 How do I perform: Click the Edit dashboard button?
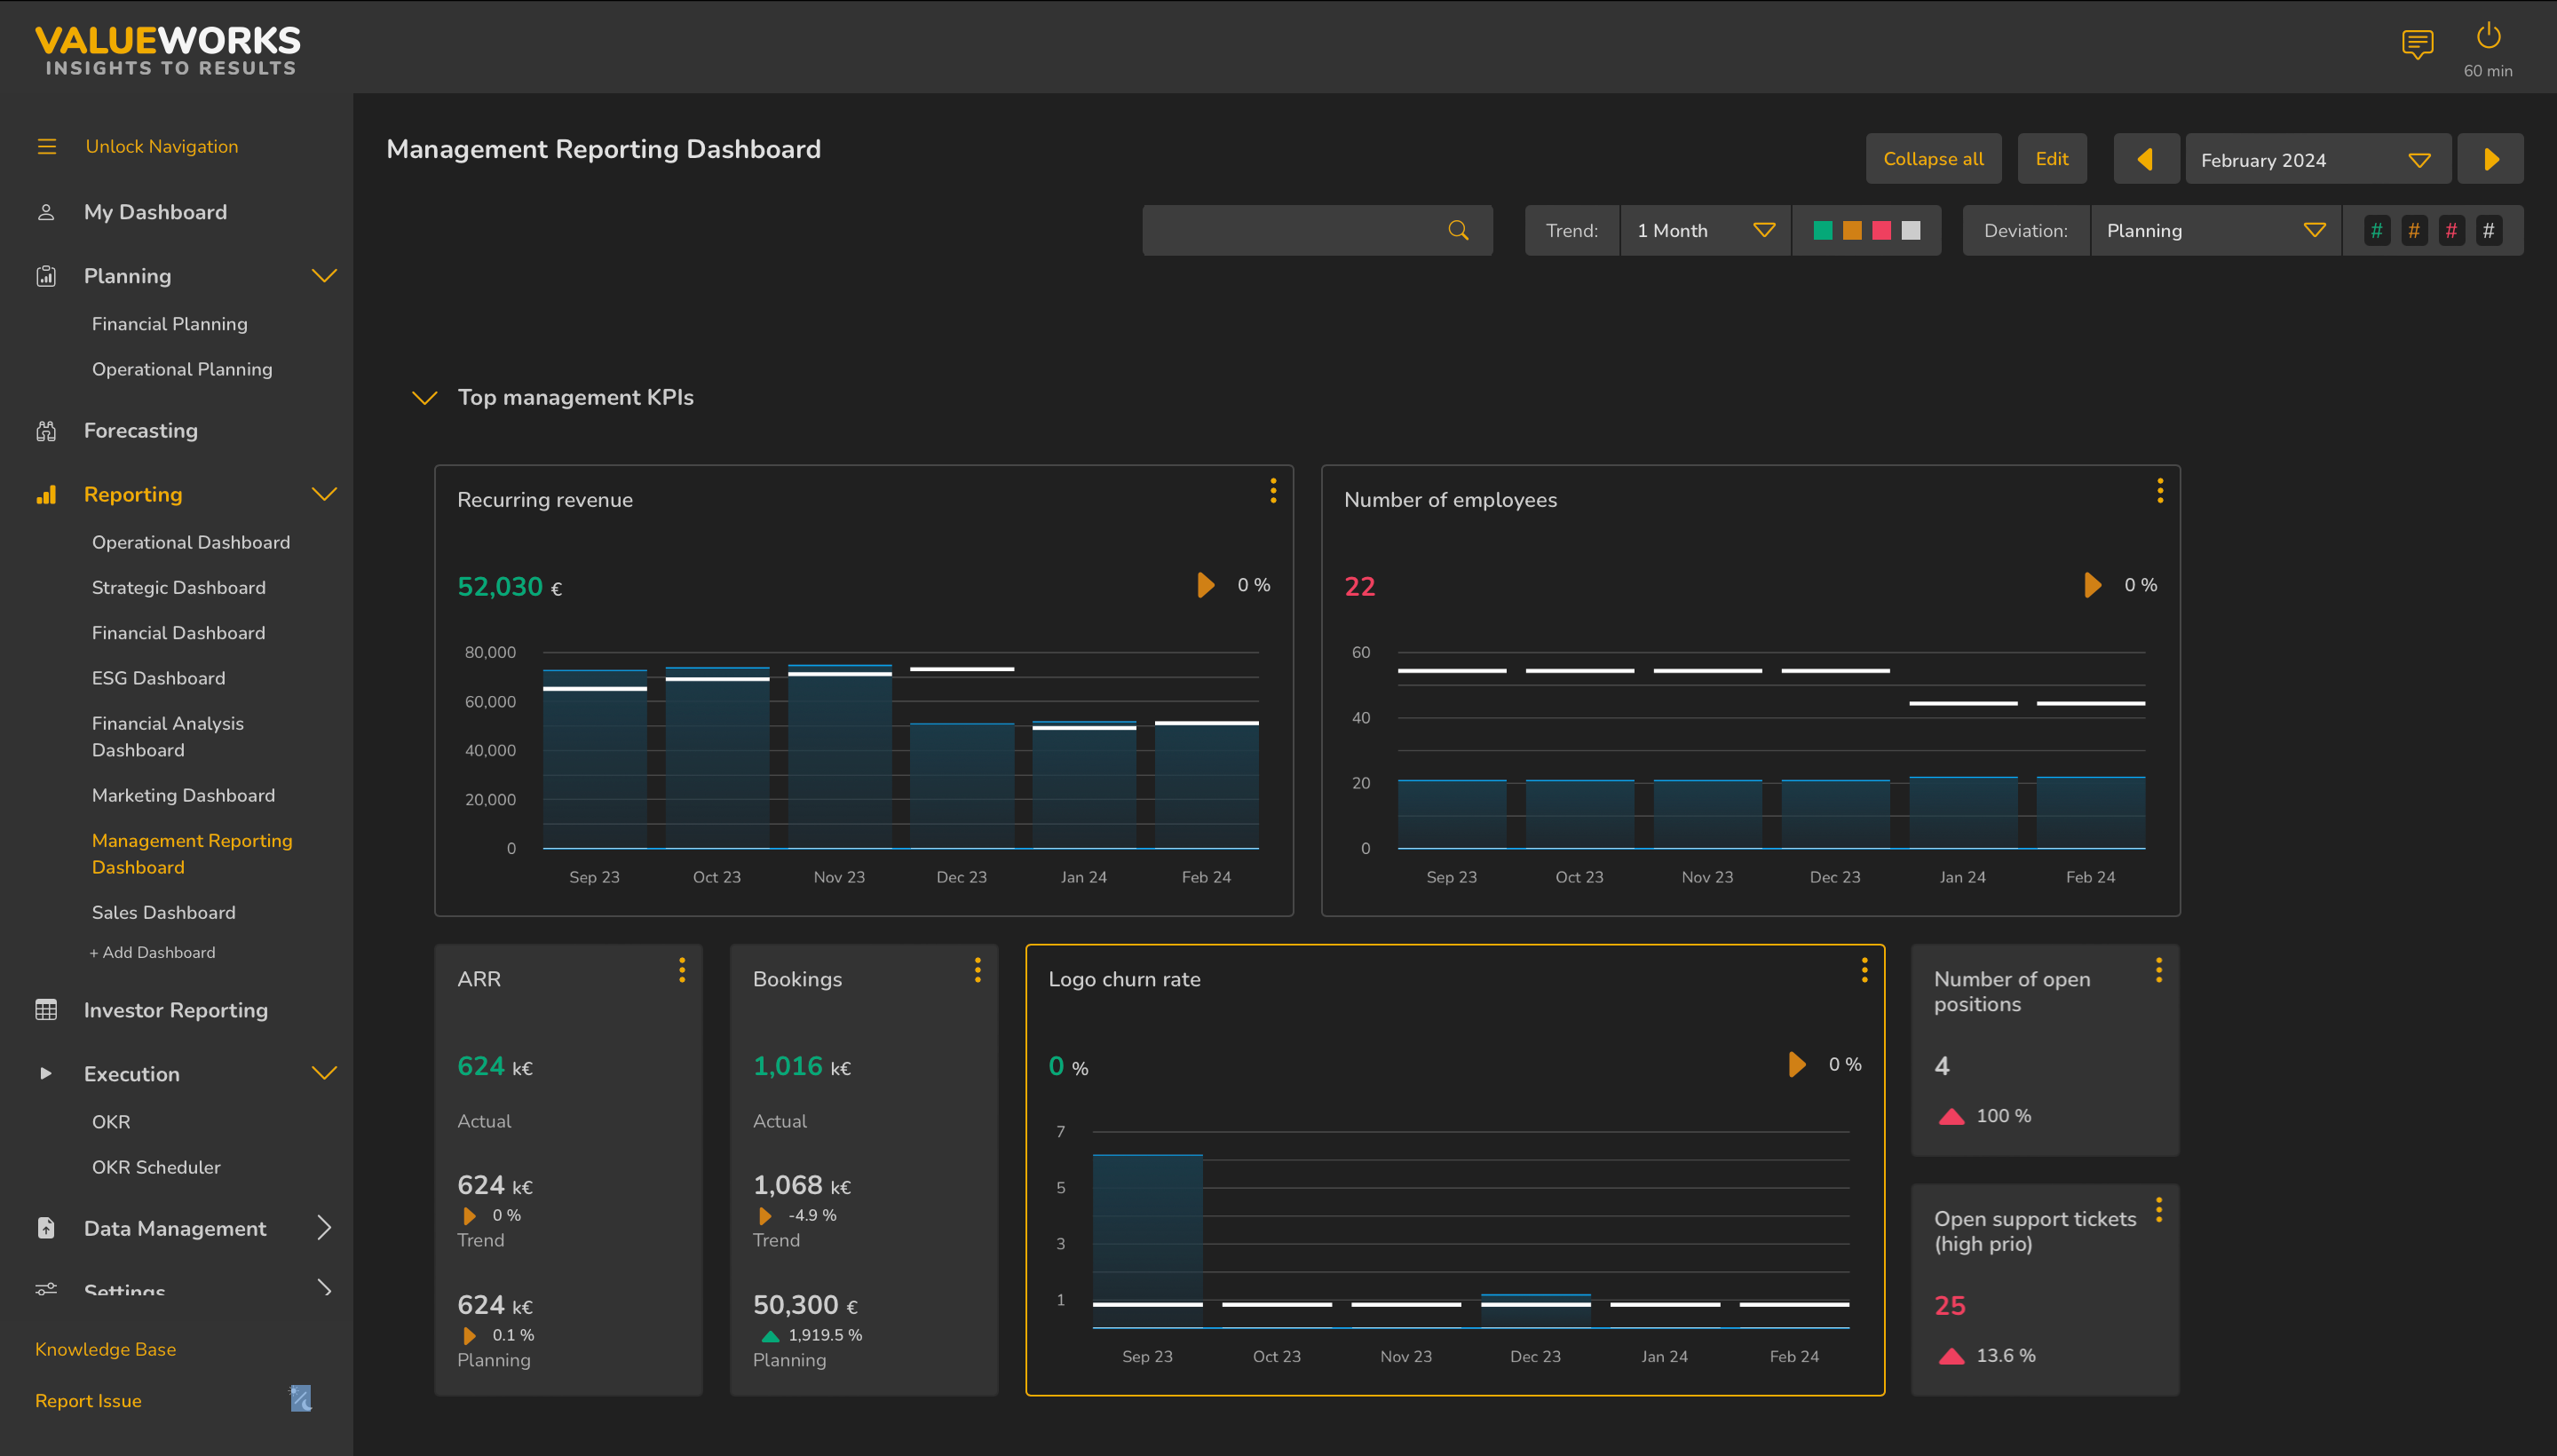[x=2051, y=159]
